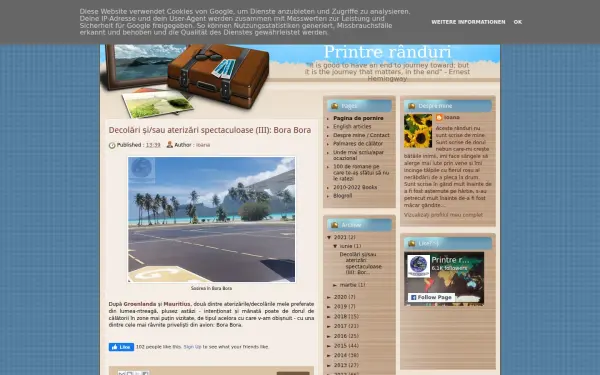Screen dimensions: 600x375
Task: Click the Despre mine widget header icon
Action: pos(412,106)
